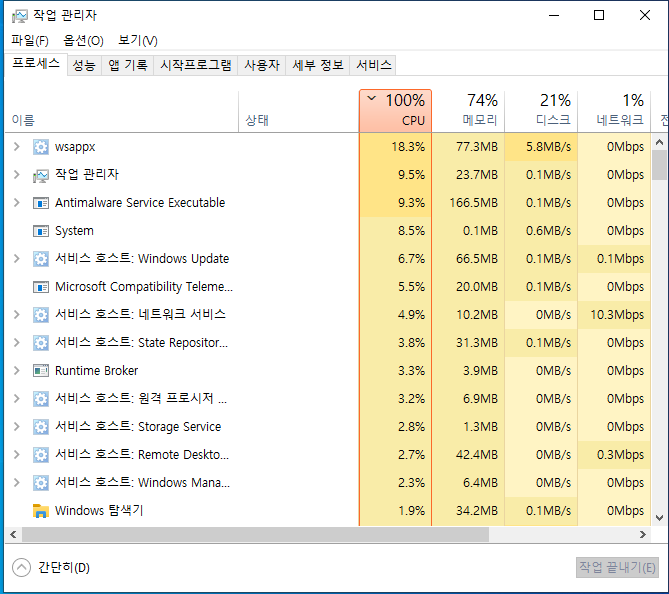
Task: Expand Antimalware Service Executable group
Action: click(x=17, y=203)
